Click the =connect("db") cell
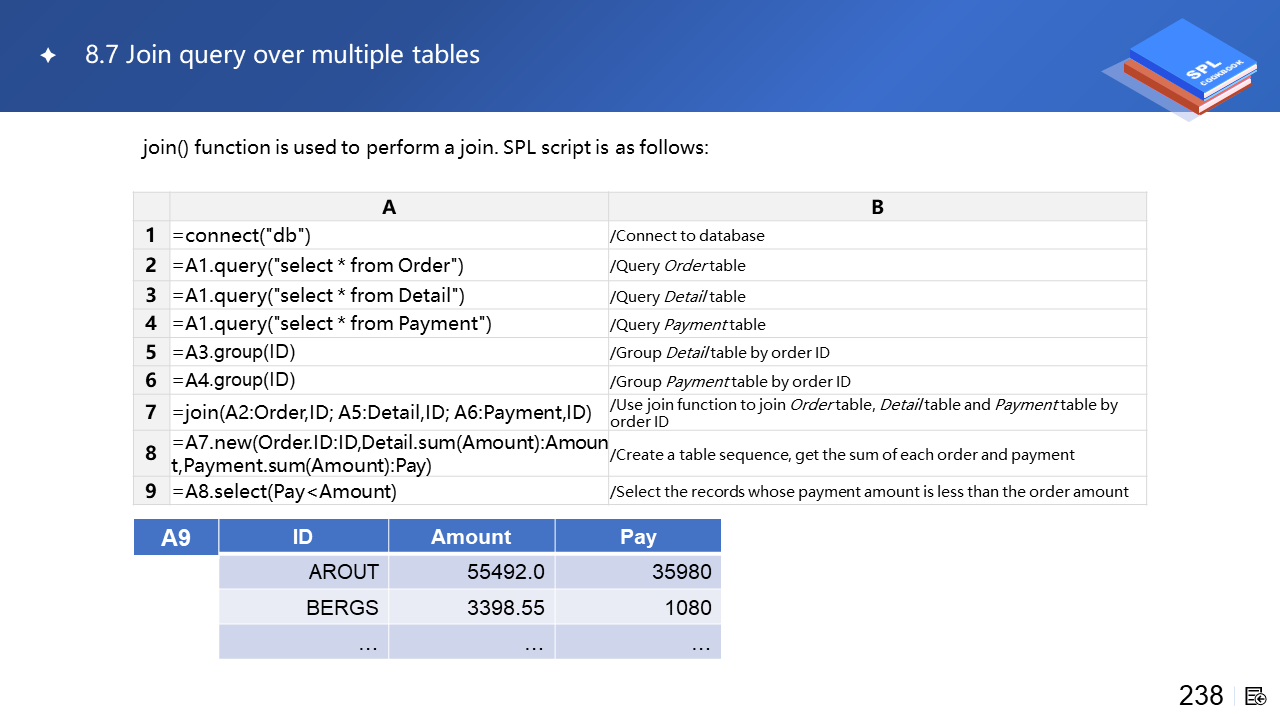 389,236
